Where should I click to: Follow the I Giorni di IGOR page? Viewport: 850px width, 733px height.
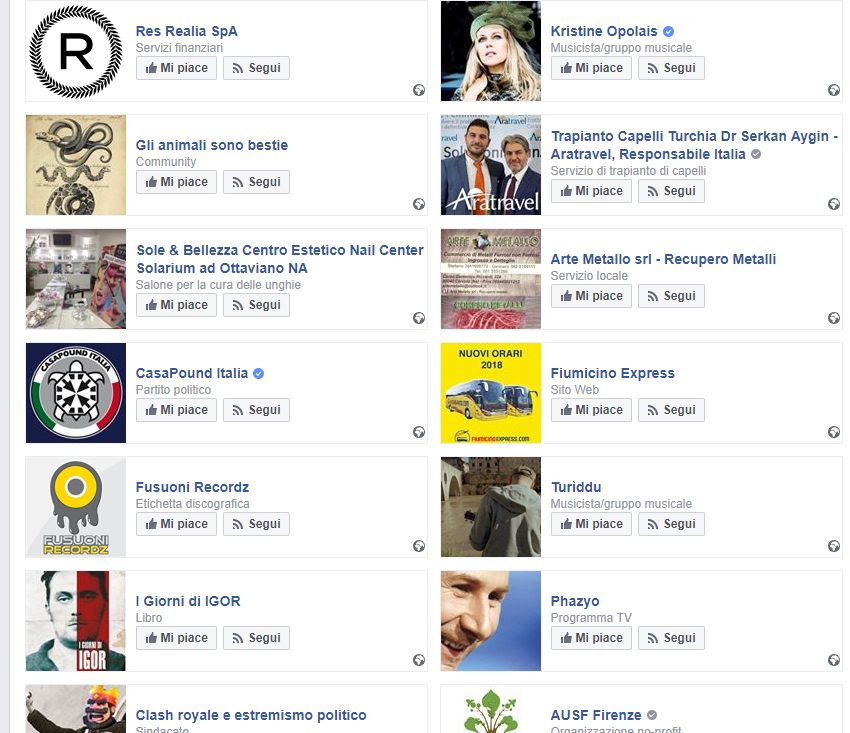point(256,638)
